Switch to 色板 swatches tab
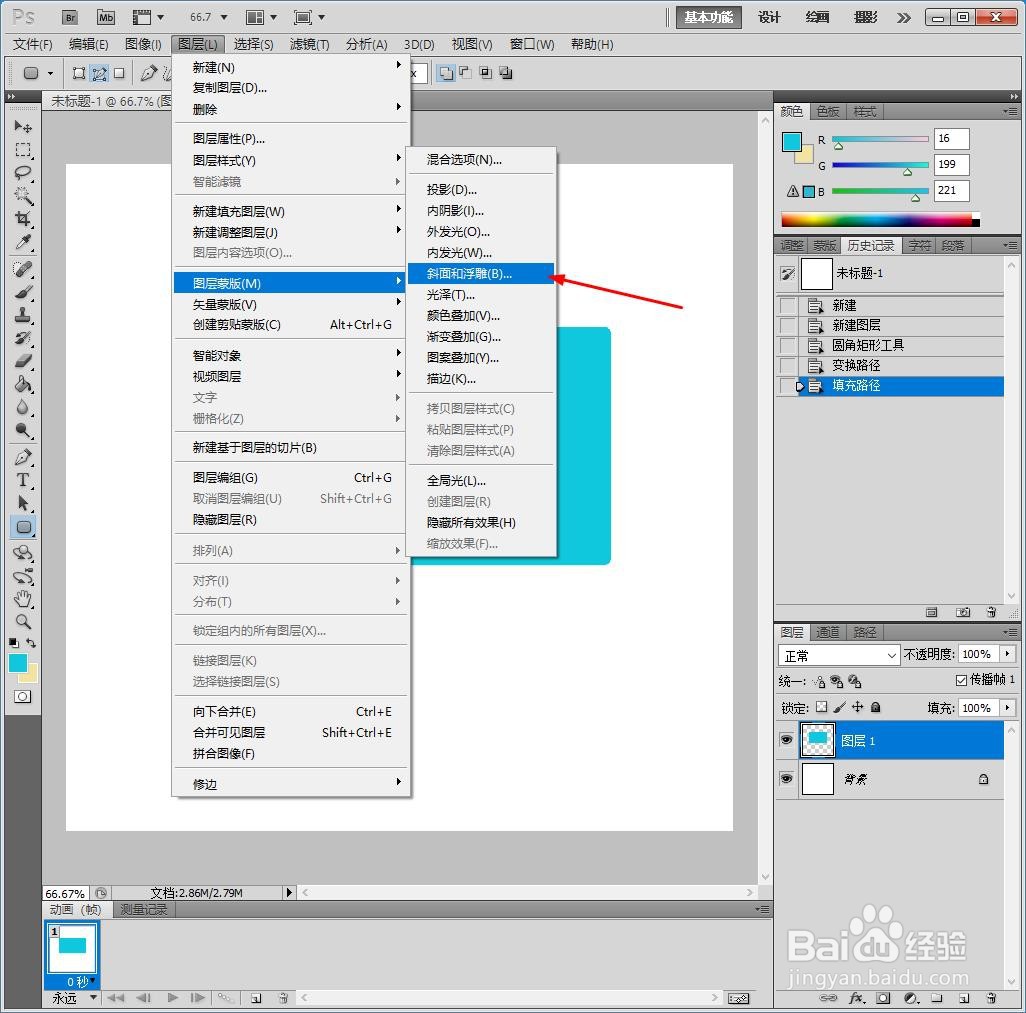 point(828,111)
